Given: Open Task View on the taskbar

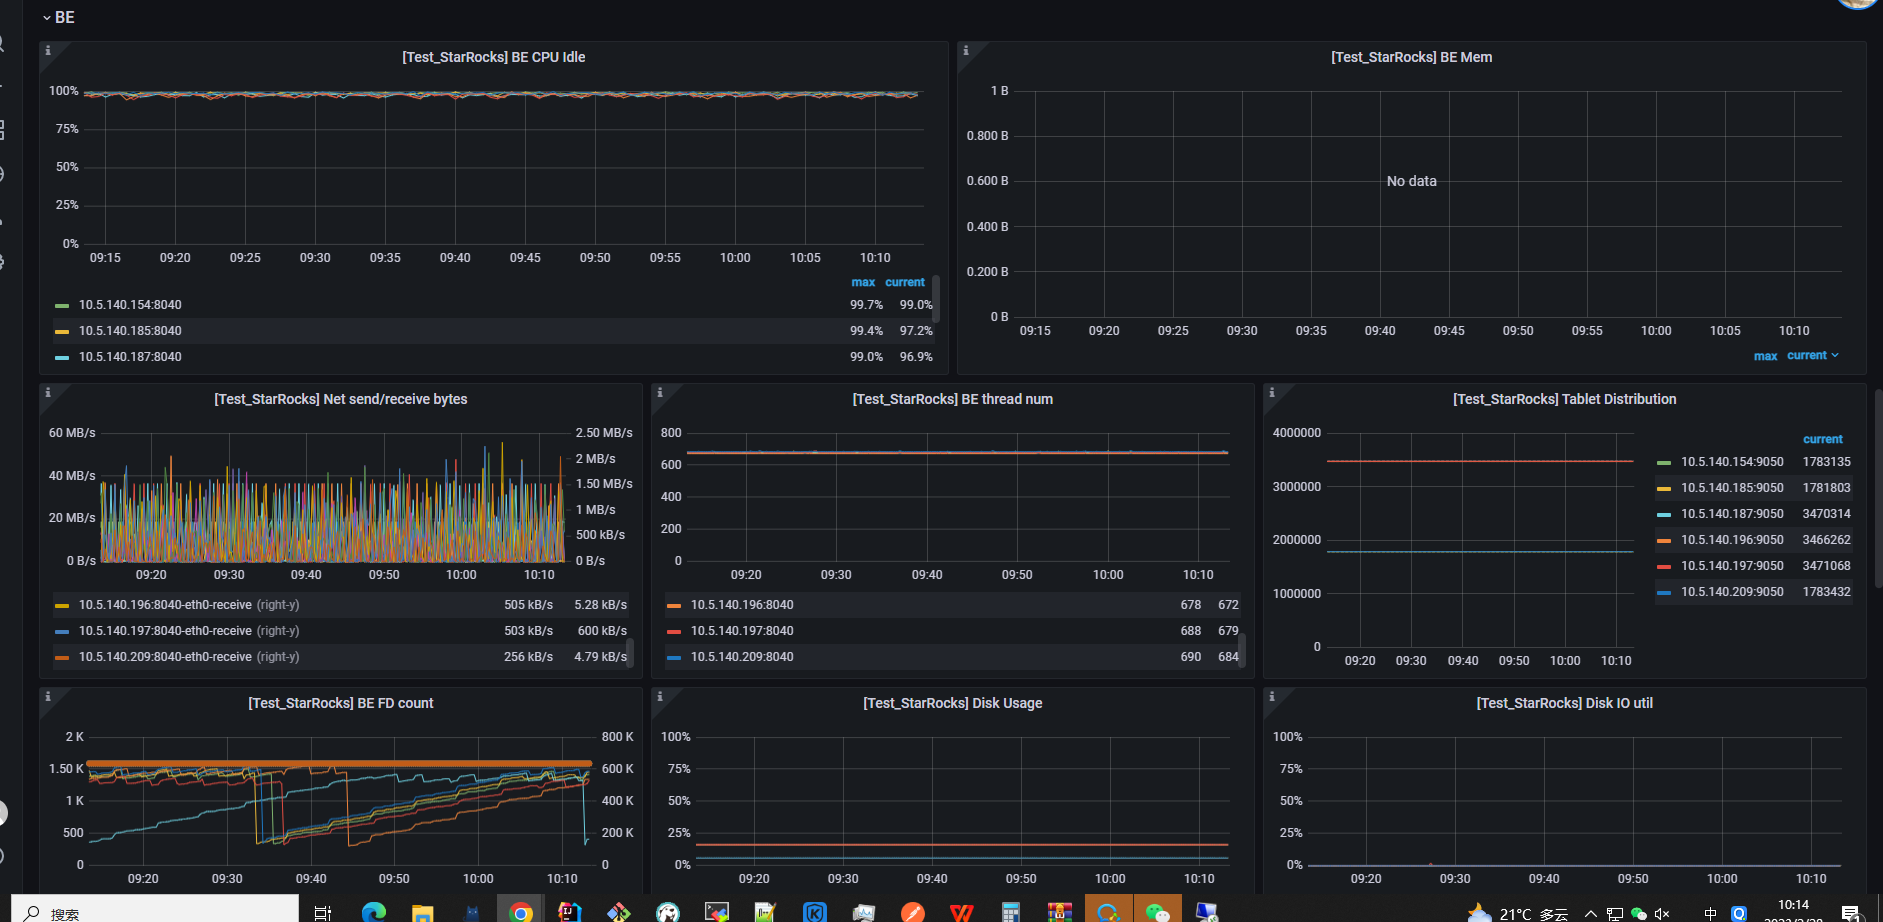Looking at the screenshot, I should click(323, 912).
